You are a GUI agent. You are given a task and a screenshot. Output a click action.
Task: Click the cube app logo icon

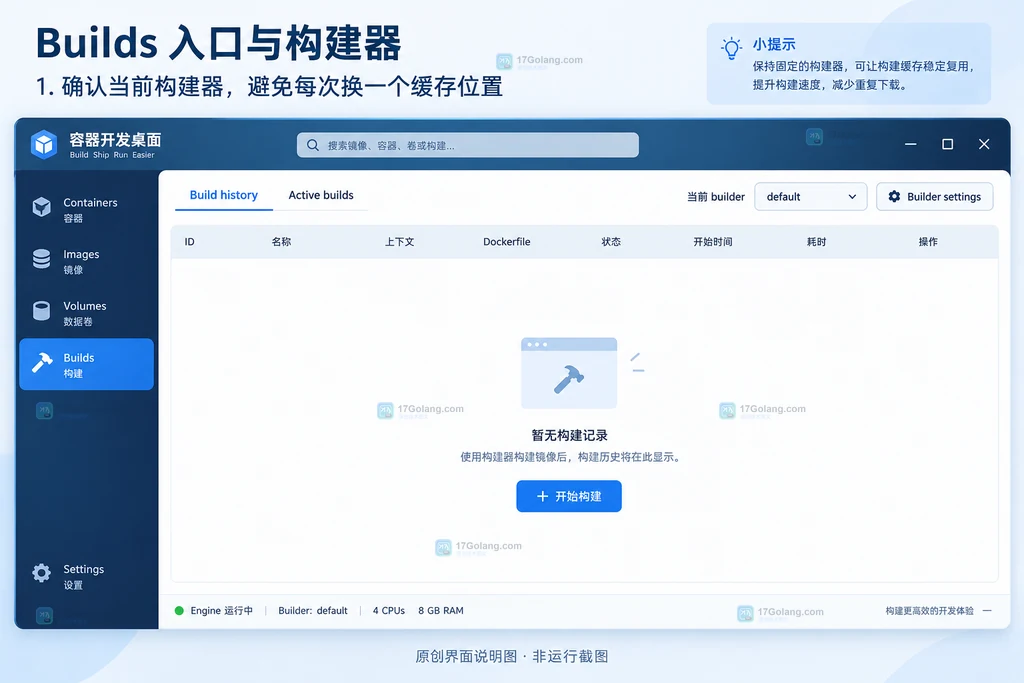point(44,144)
